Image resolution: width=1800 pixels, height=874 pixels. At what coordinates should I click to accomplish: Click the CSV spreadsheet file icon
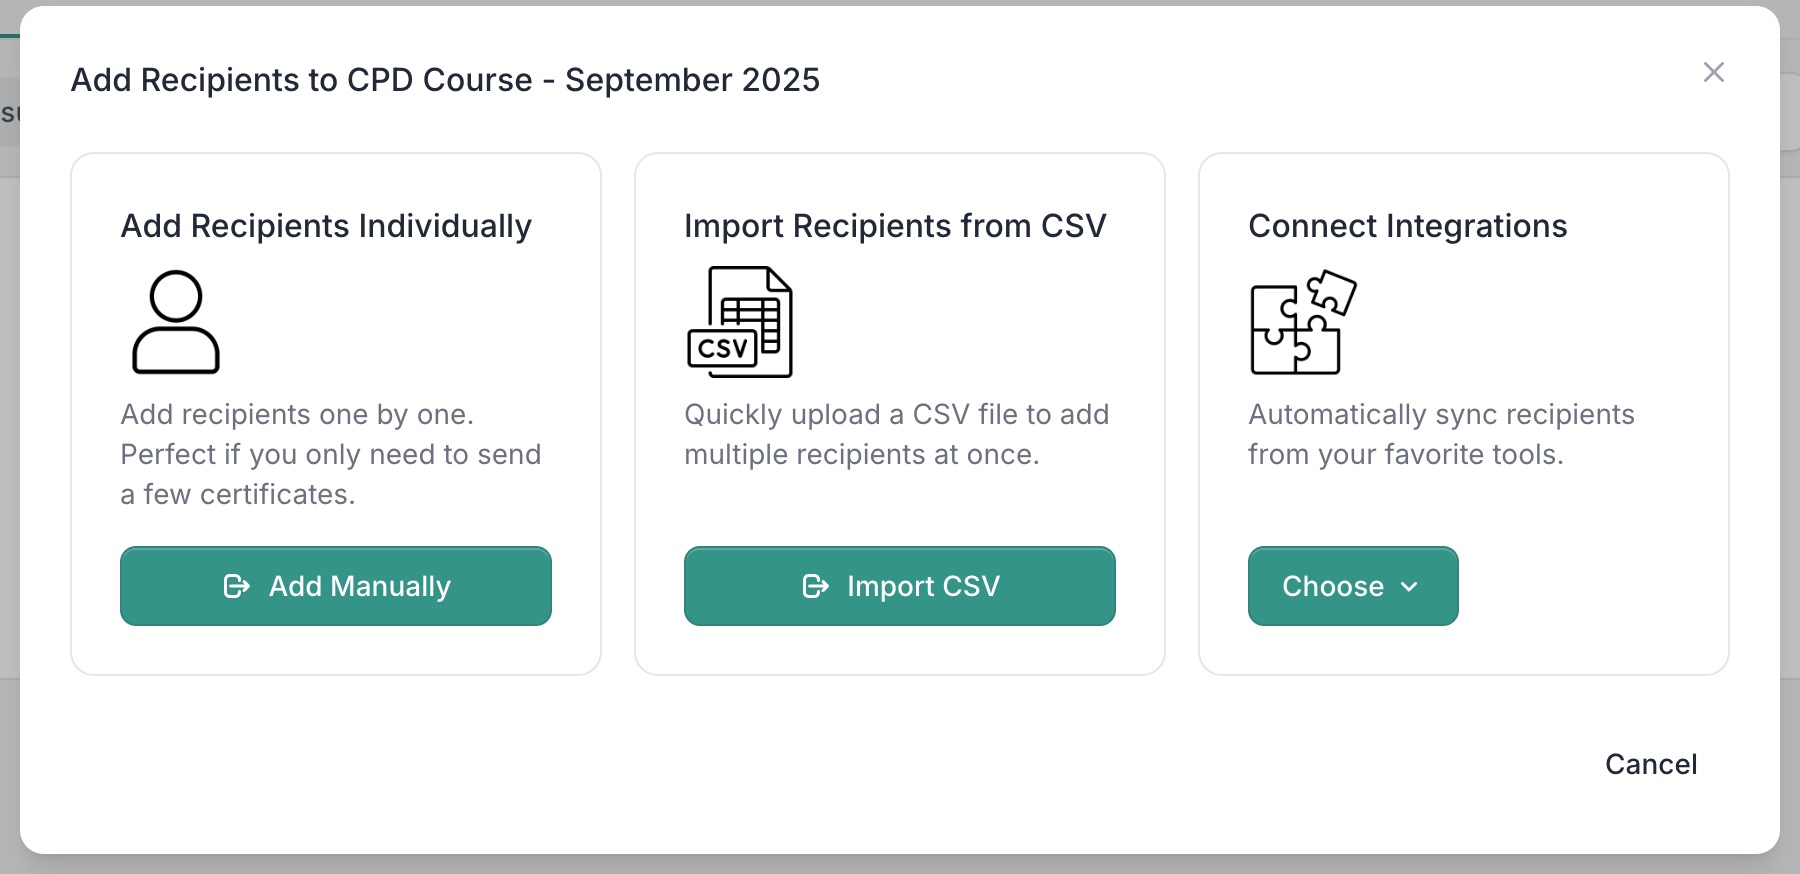pos(740,322)
